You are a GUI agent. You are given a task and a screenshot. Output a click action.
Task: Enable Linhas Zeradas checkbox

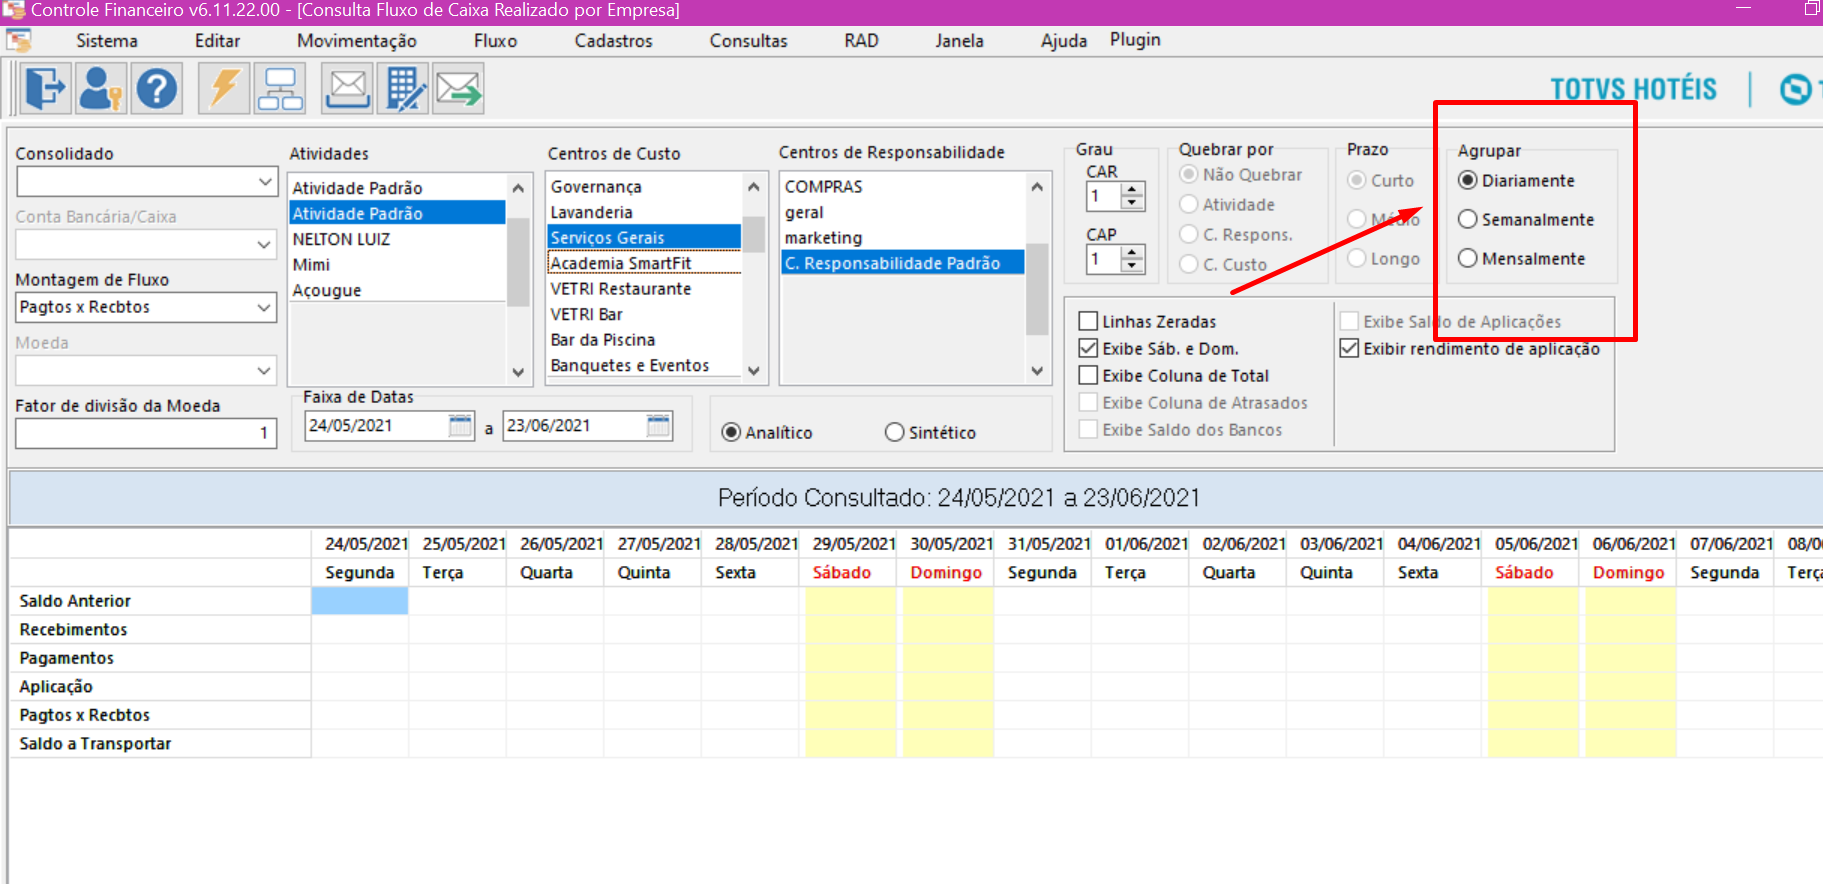tap(1148, 322)
